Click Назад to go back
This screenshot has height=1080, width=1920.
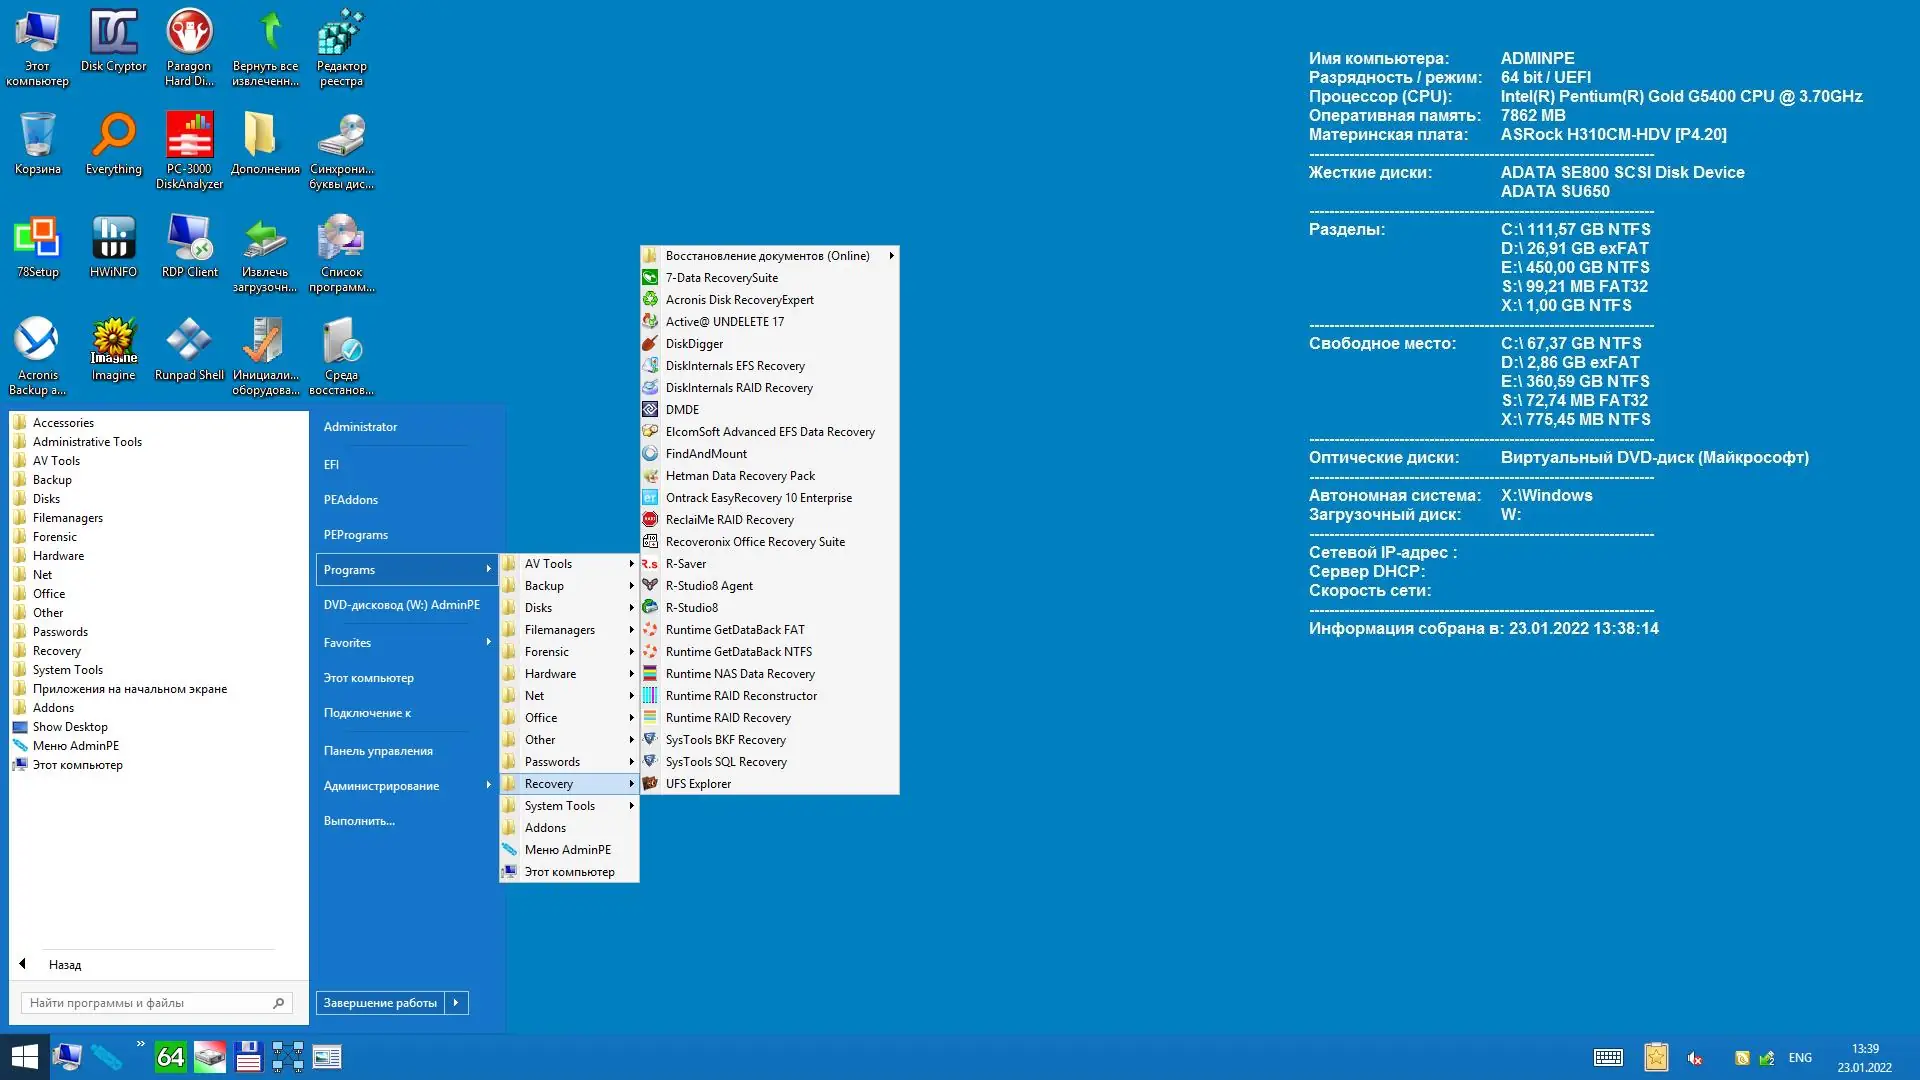click(64, 965)
